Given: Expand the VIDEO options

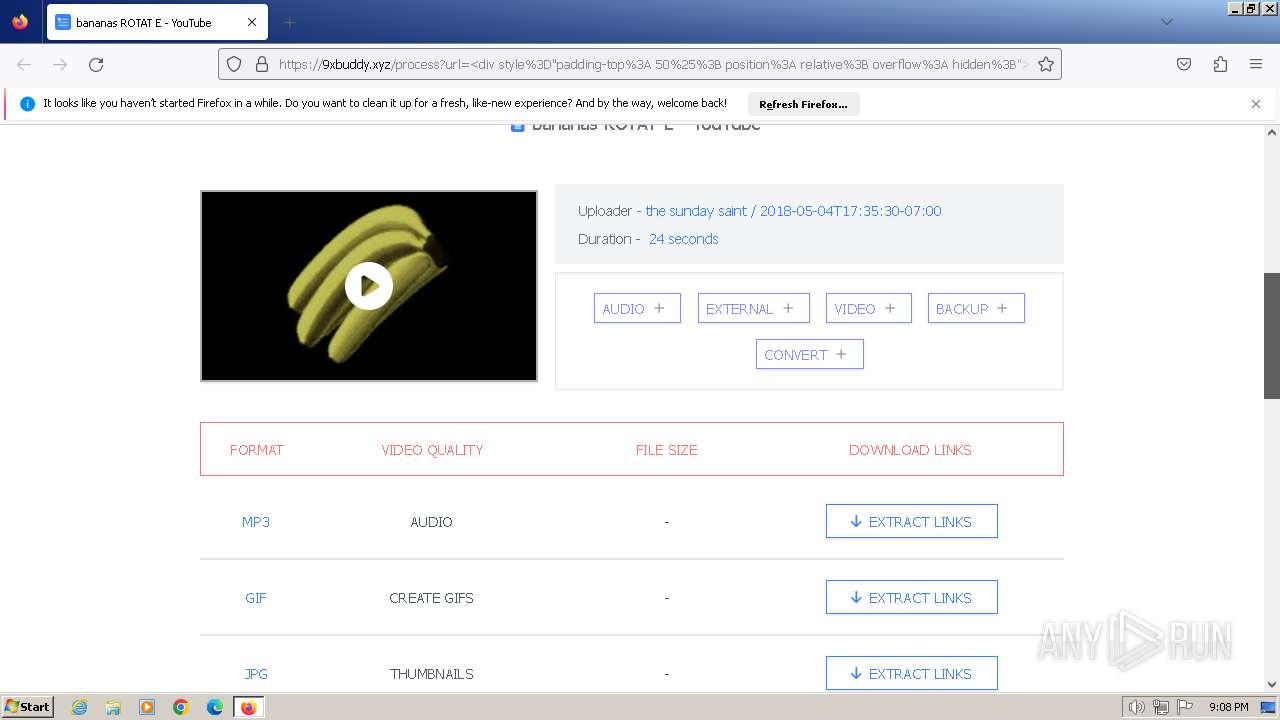Looking at the screenshot, I should point(869,309).
